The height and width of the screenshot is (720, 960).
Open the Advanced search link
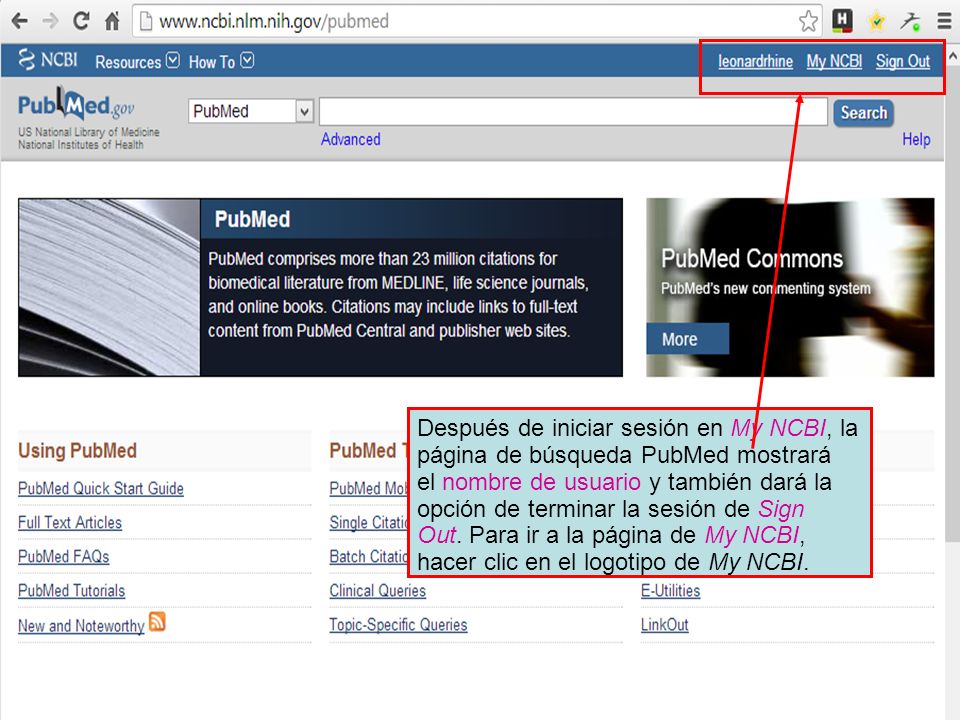pos(351,140)
